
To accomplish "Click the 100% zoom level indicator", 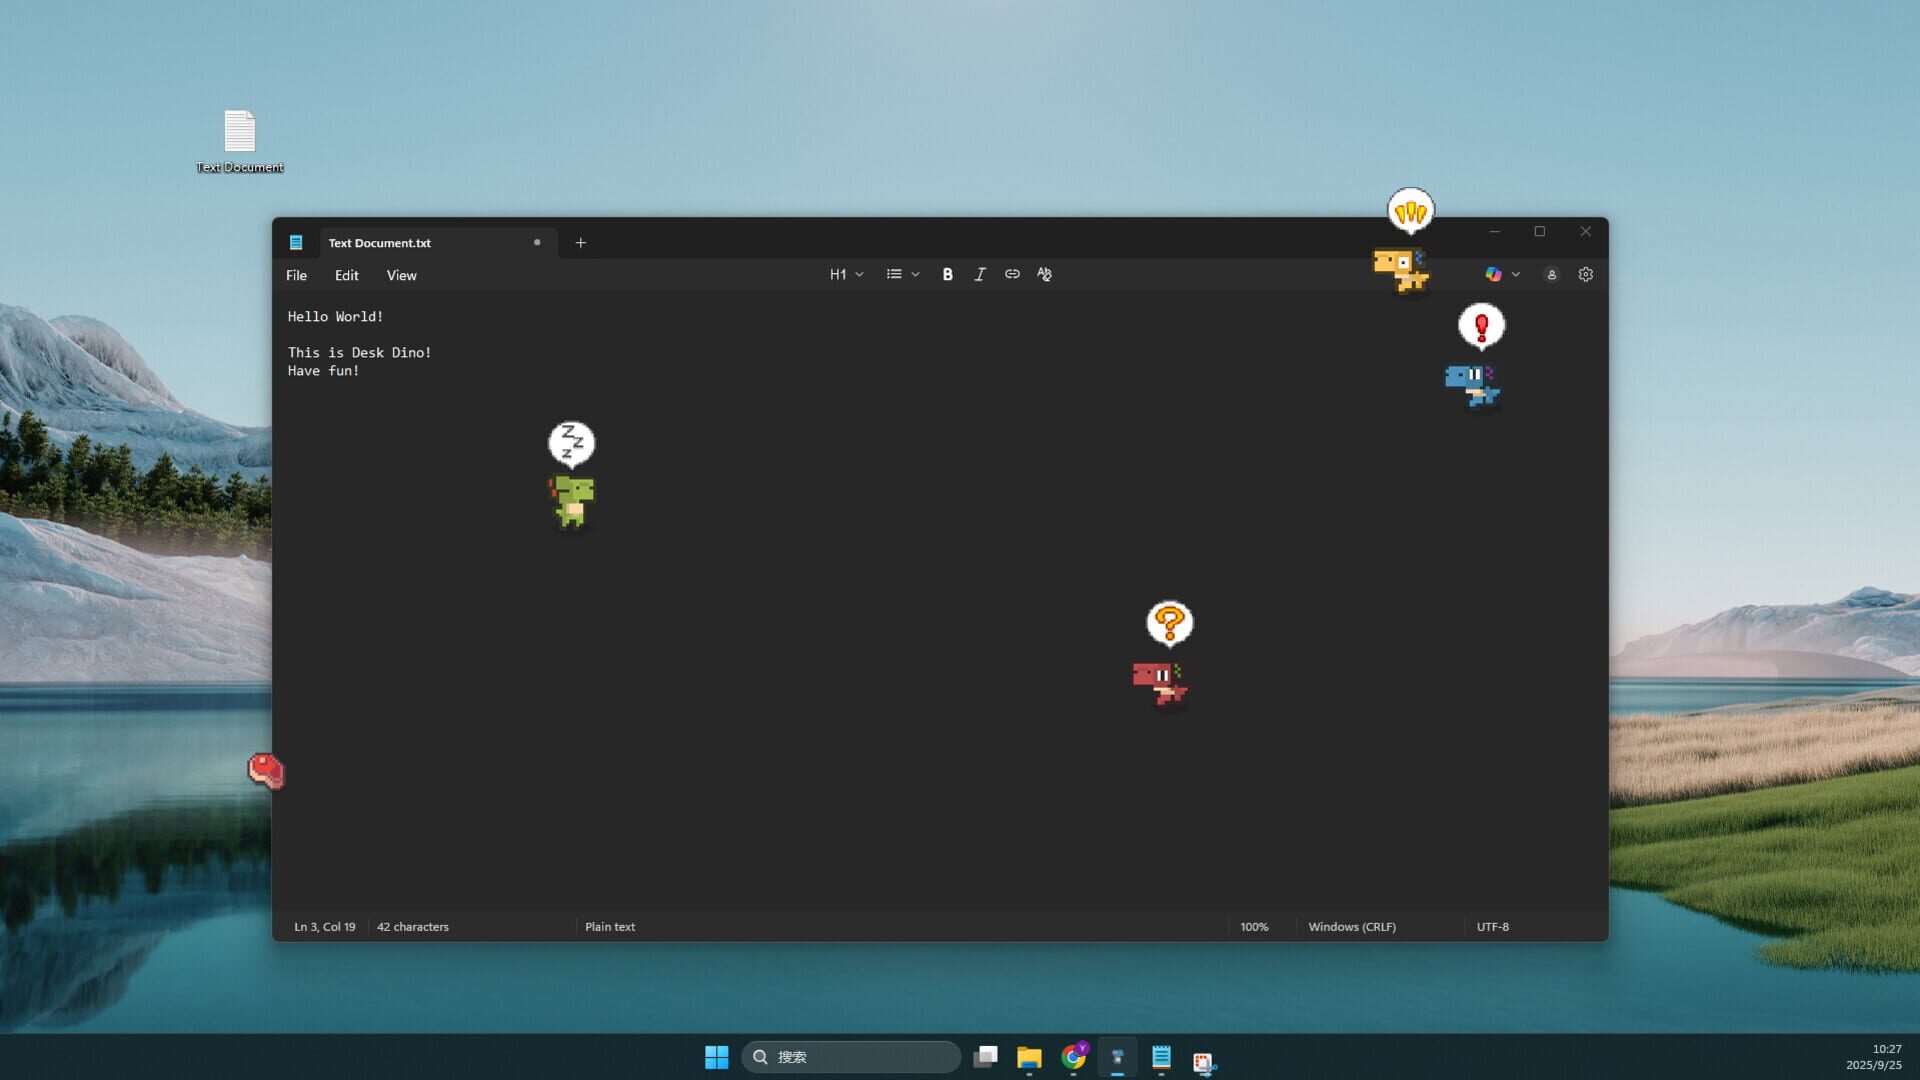I will pyautogui.click(x=1253, y=926).
